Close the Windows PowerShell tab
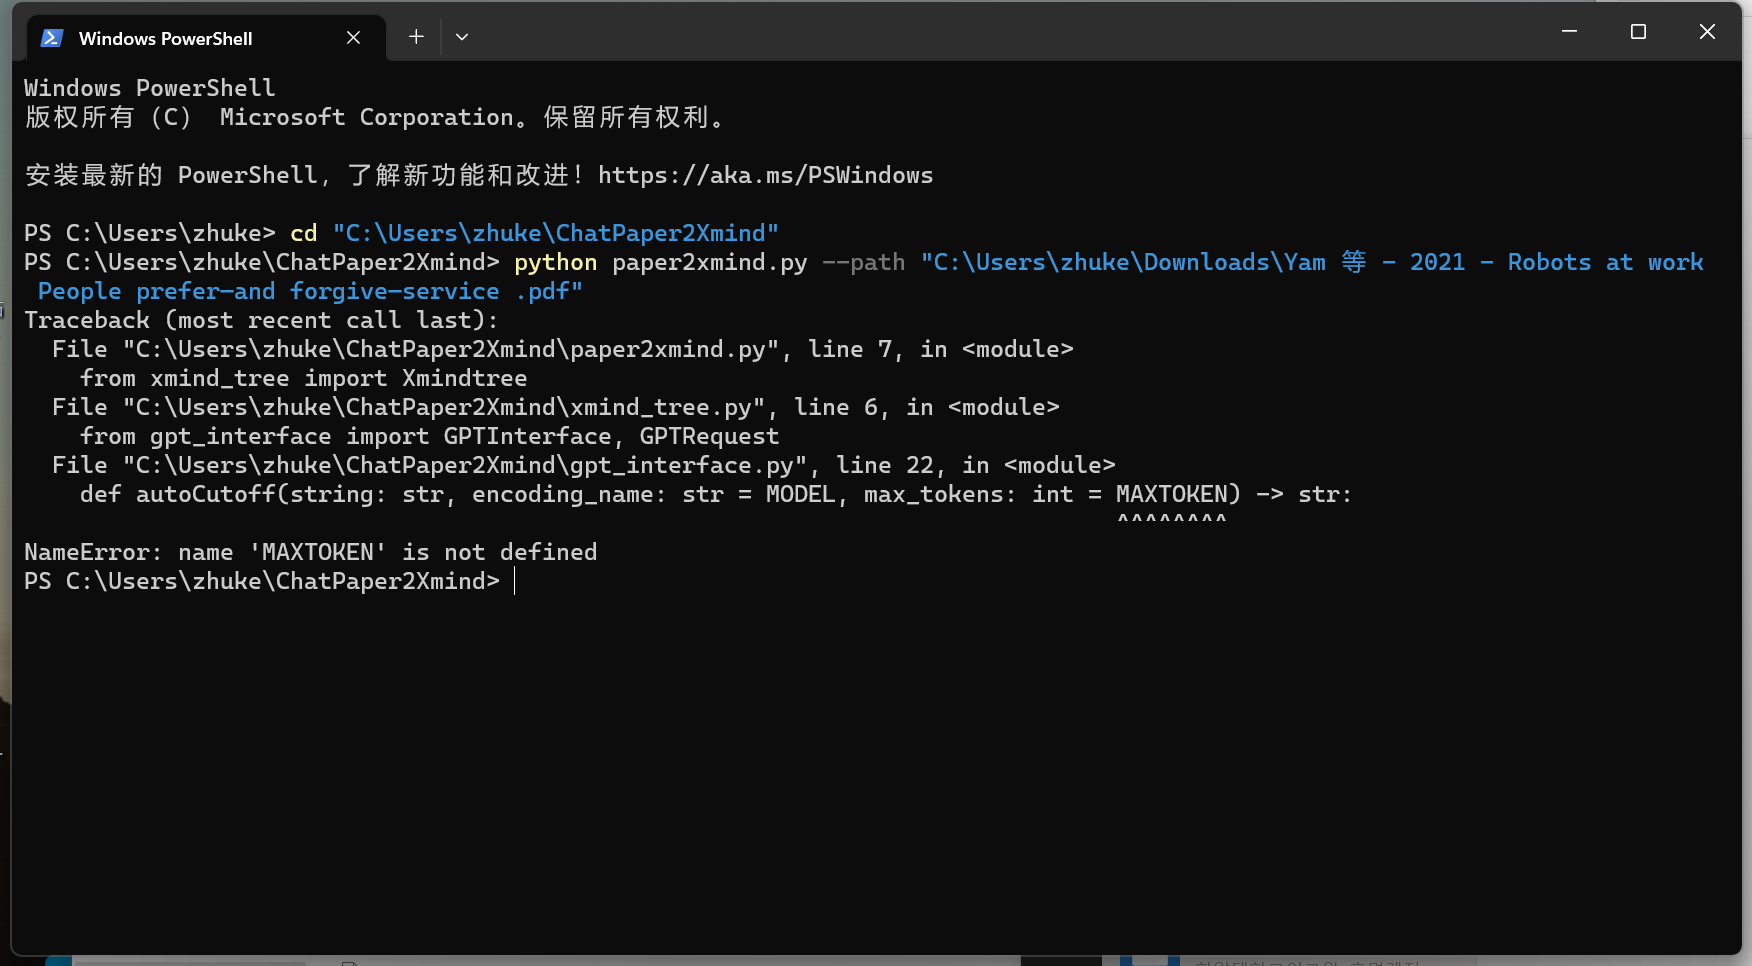Image resolution: width=1752 pixels, height=966 pixels. click(x=353, y=38)
